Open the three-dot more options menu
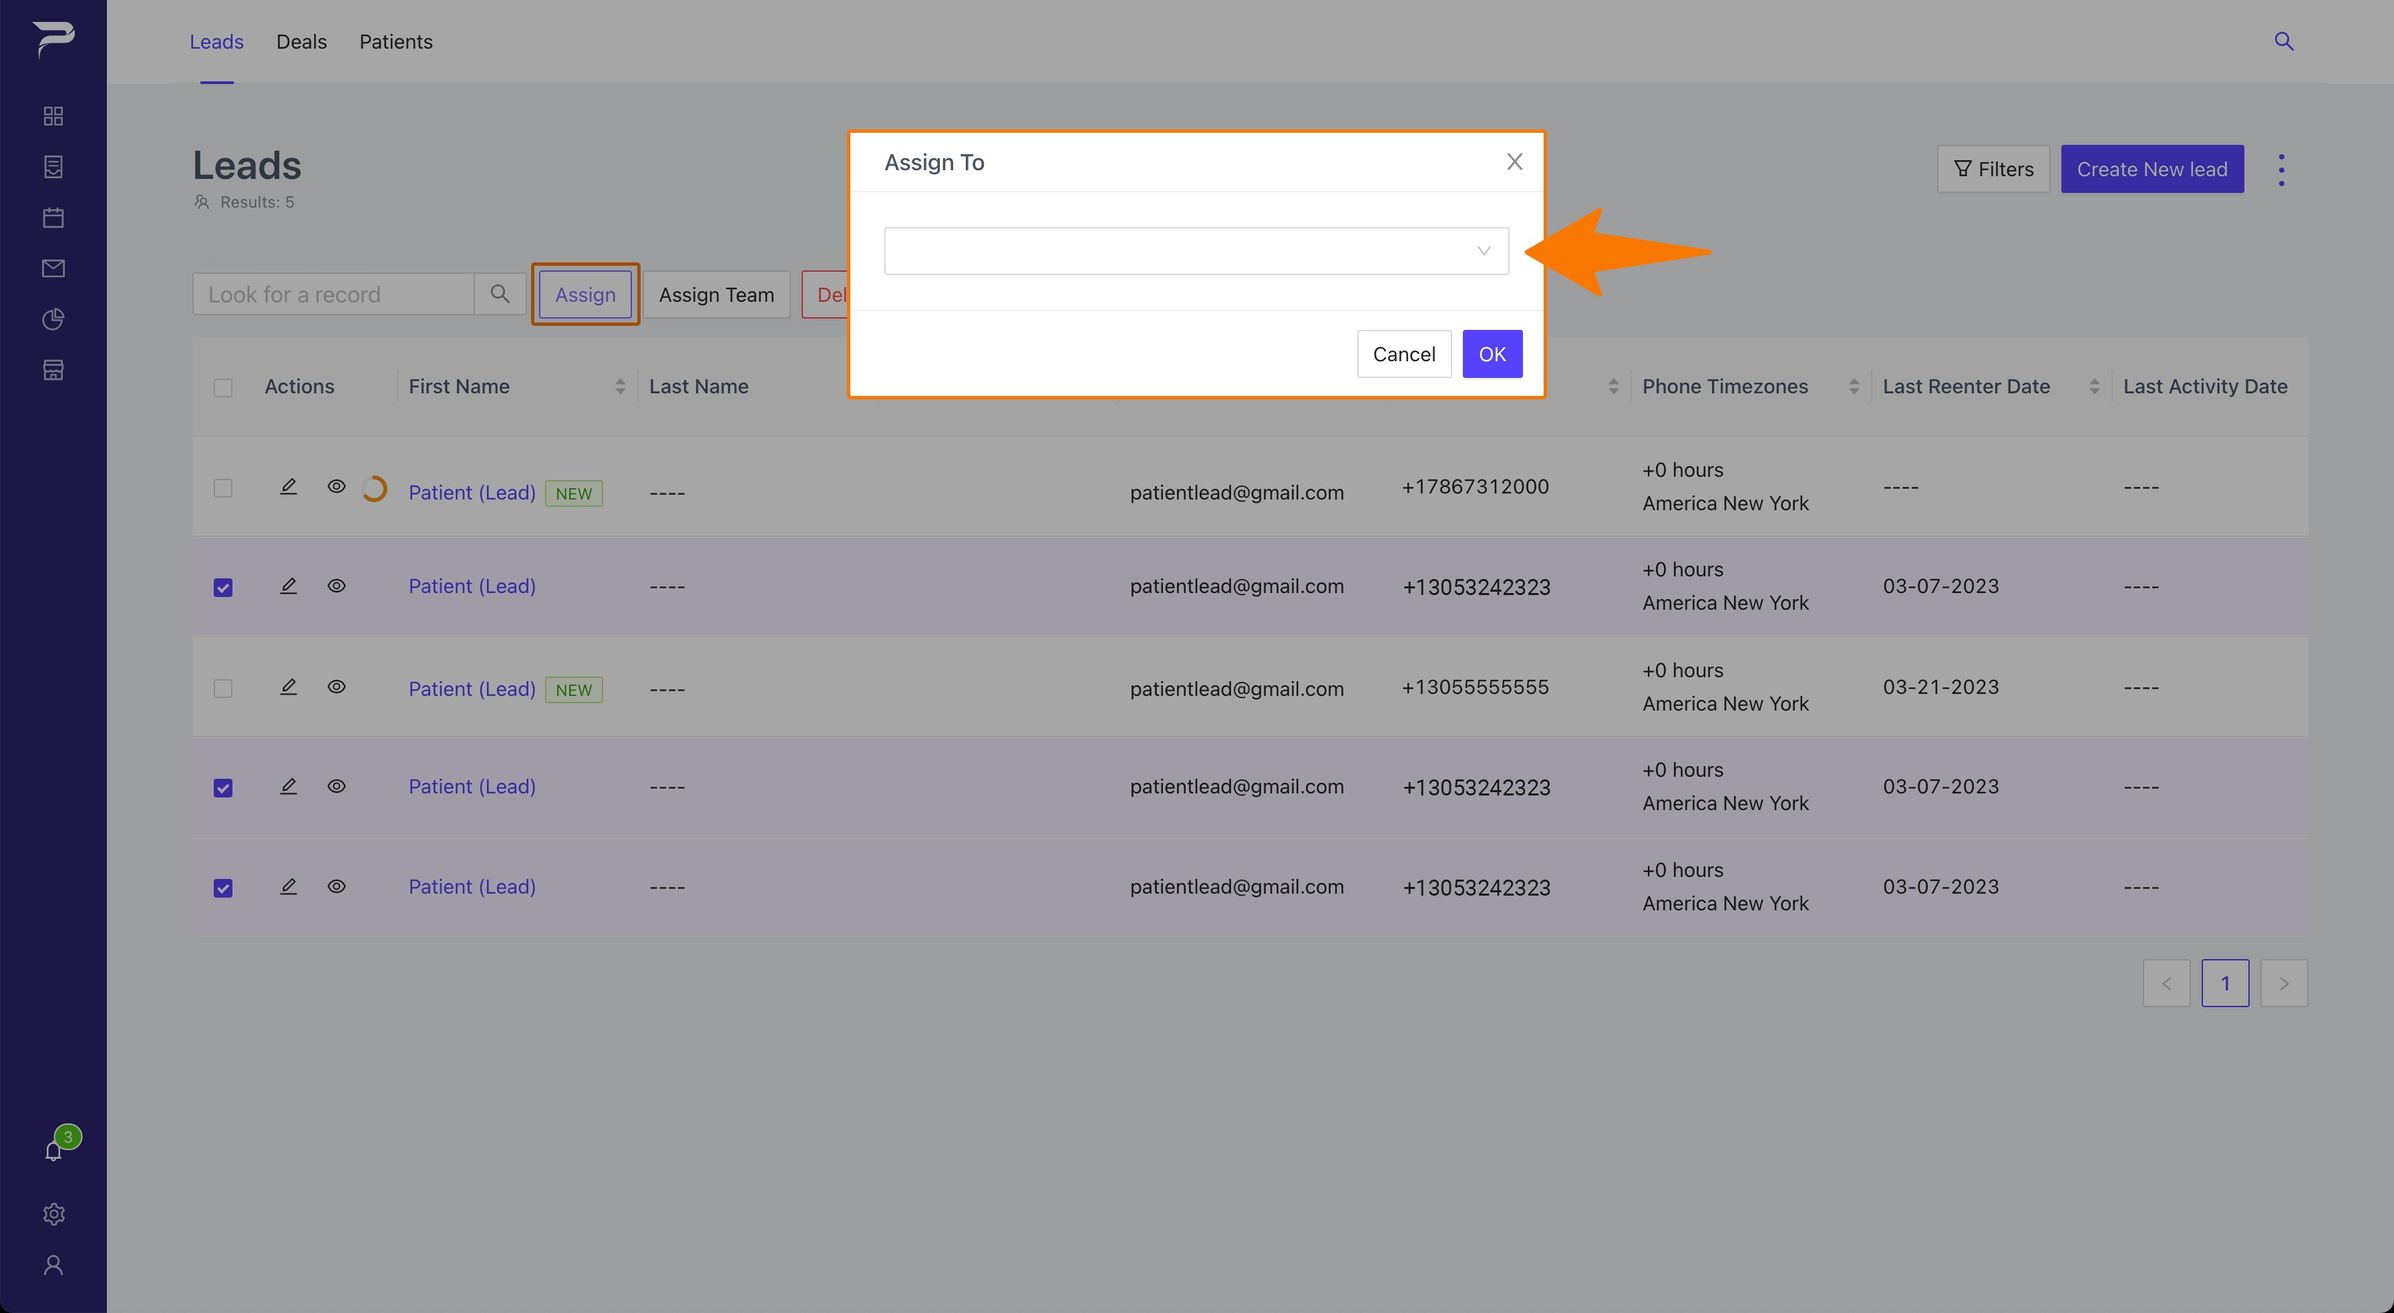This screenshot has height=1313, width=2394. click(x=2281, y=169)
